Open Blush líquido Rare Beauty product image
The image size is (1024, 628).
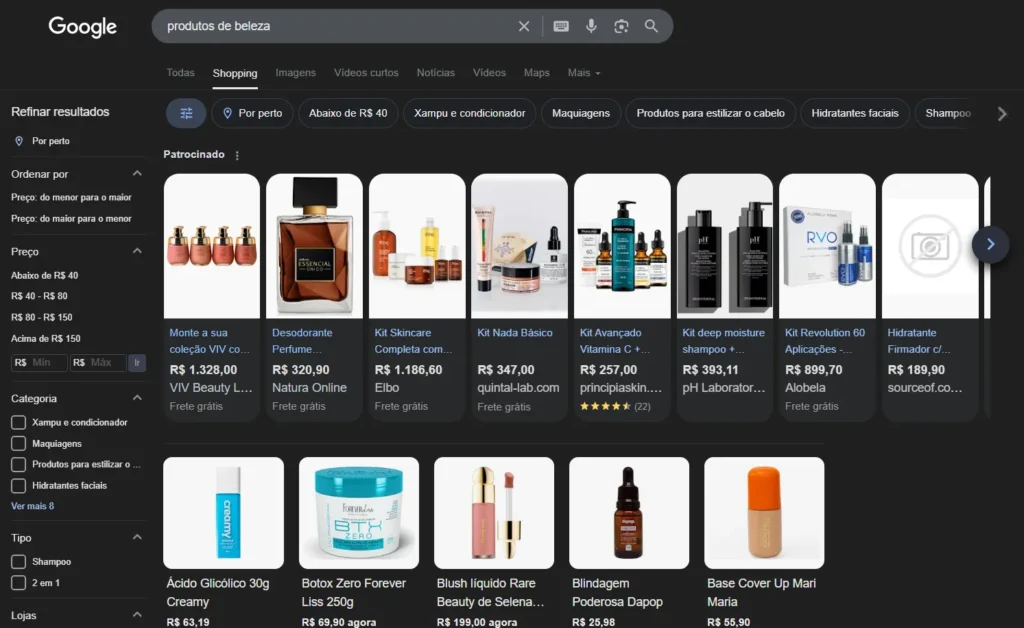coord(494,513)
